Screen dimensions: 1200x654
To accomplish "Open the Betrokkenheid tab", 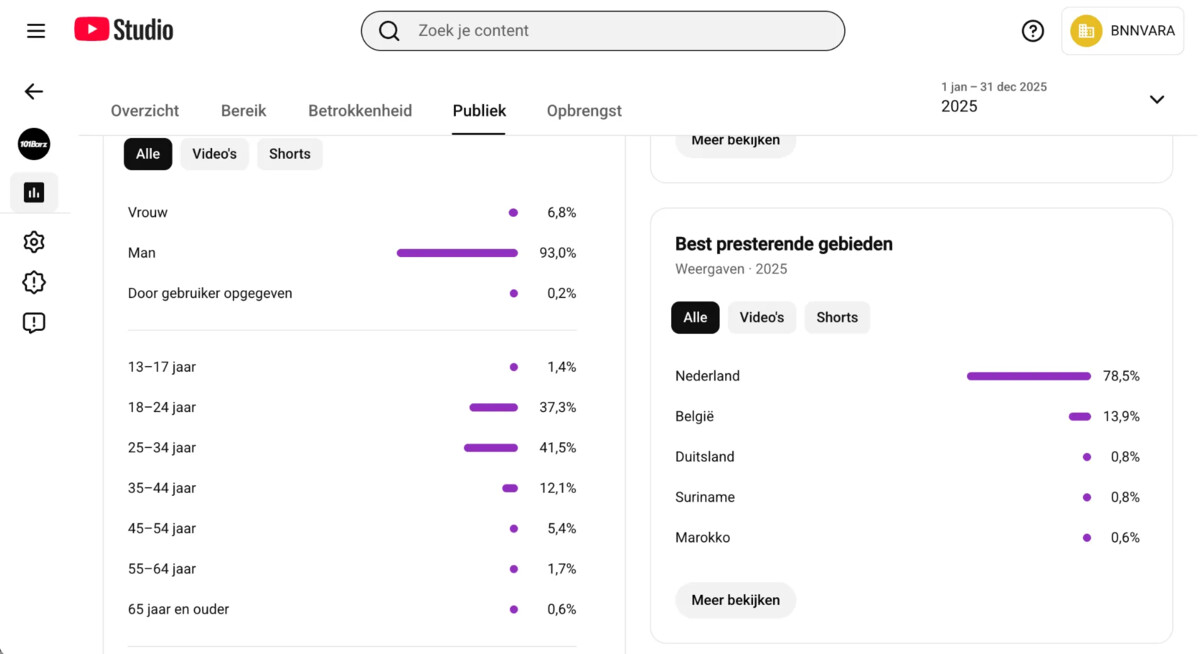I will (360, 111).
